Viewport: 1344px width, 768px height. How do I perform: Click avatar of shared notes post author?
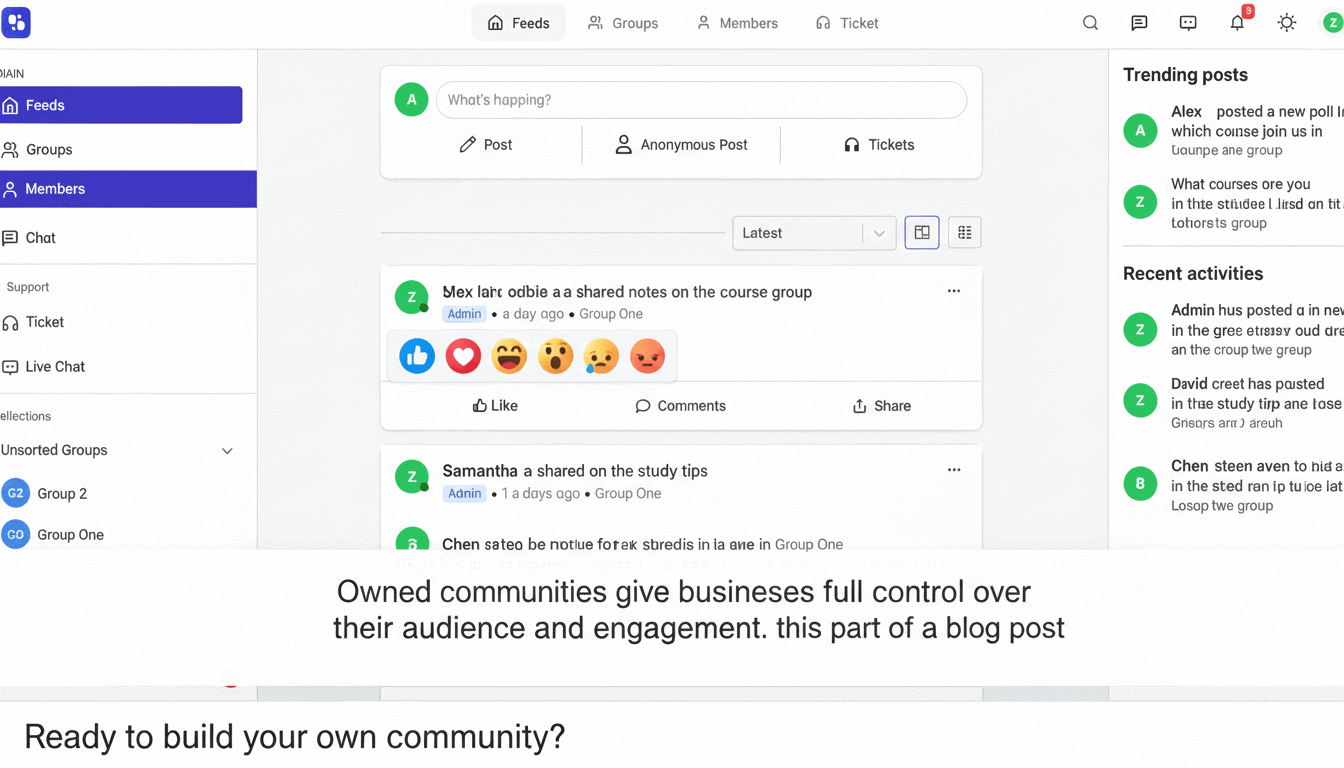tap(411, 297)
